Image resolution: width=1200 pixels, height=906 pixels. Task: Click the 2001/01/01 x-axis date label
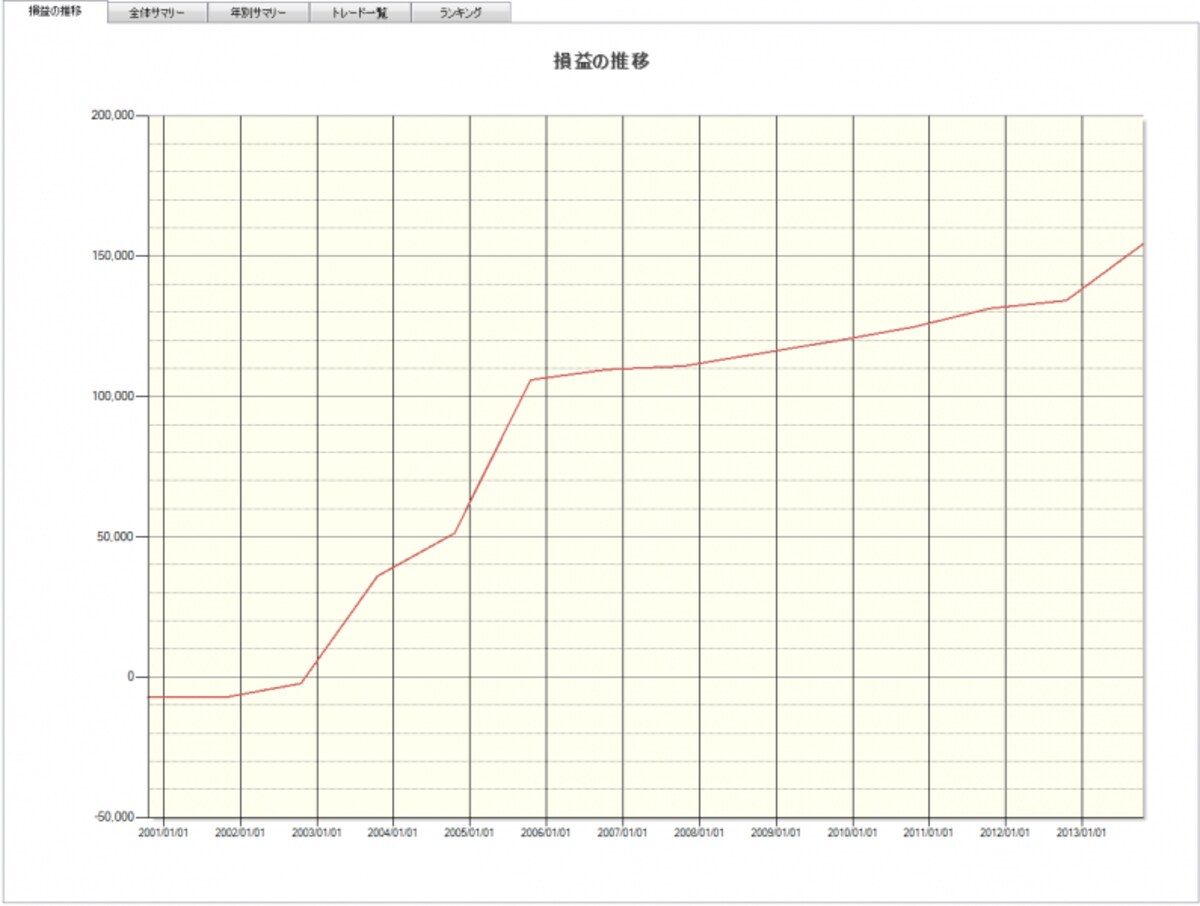(x=163, y=832)
